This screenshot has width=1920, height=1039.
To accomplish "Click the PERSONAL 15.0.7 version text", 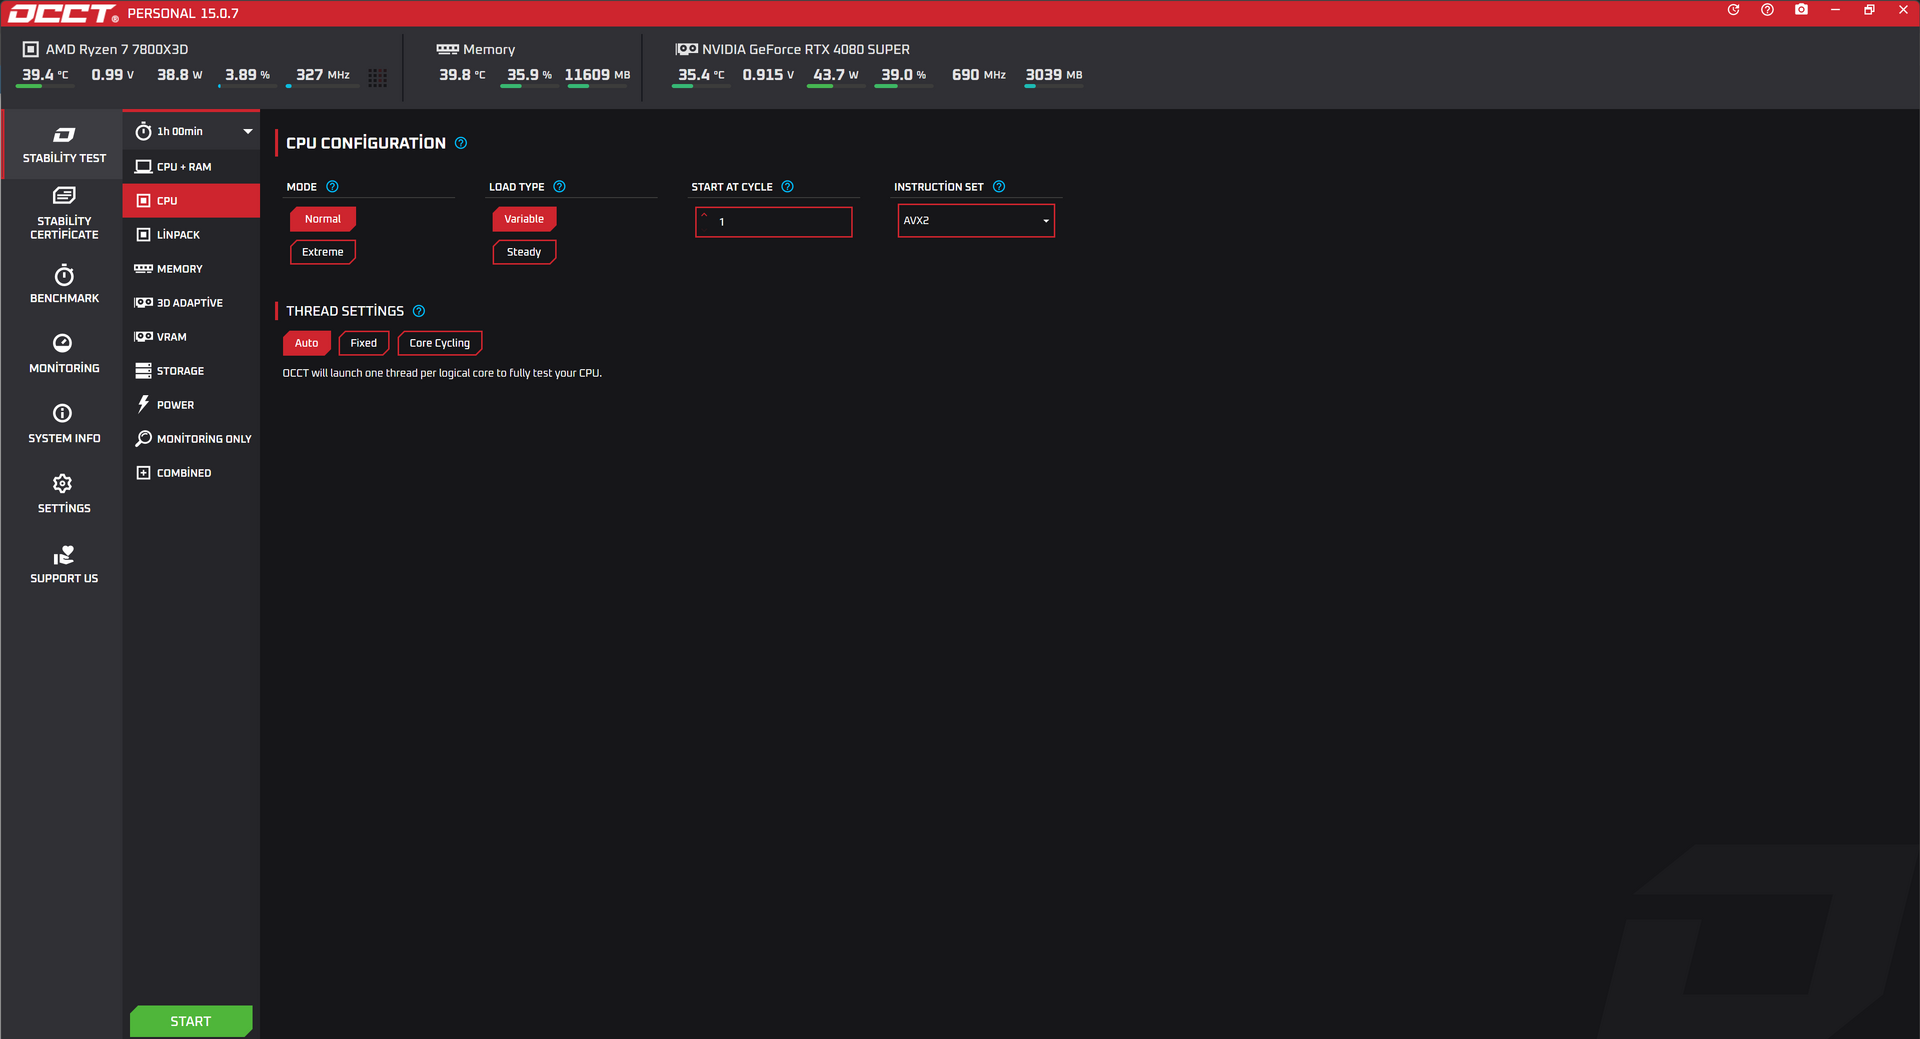I will coord(183,14).
